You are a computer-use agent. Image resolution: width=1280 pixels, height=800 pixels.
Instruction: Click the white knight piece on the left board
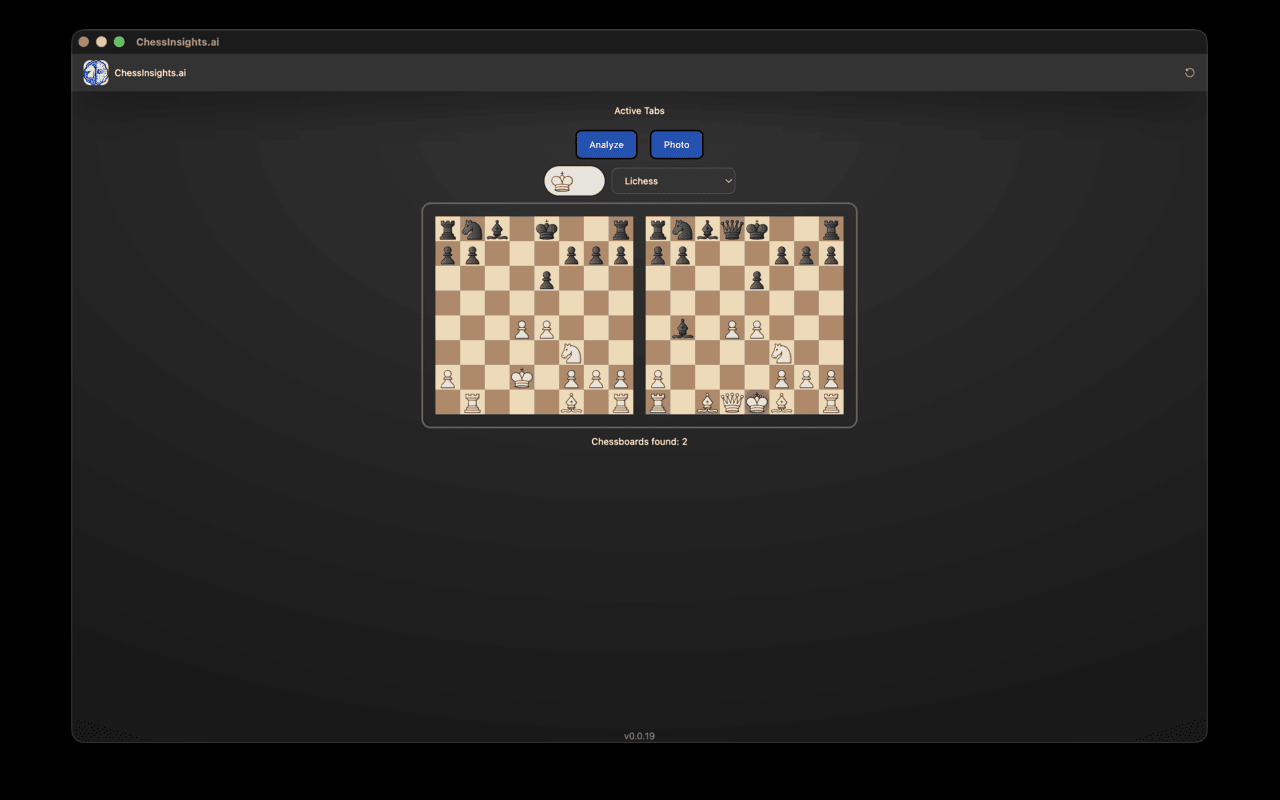tap(572, 353)
